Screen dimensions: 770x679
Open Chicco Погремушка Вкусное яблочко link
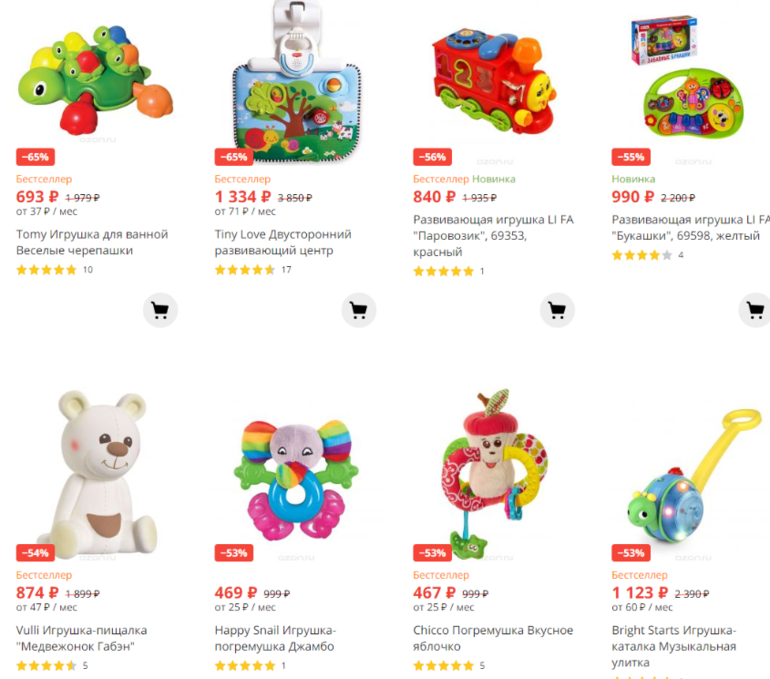click(493, 638)
